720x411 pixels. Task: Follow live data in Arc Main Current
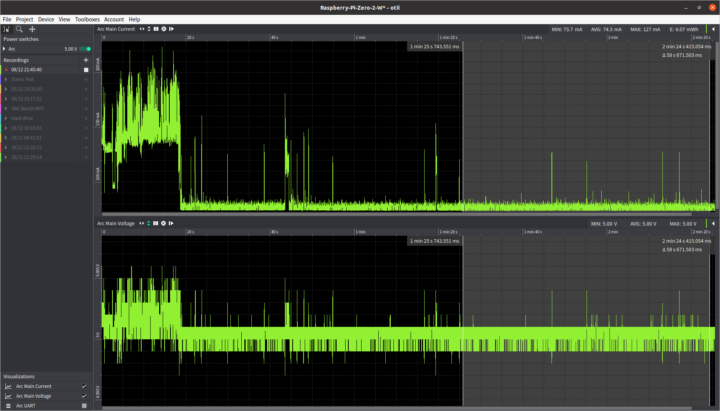coord(171,29)
